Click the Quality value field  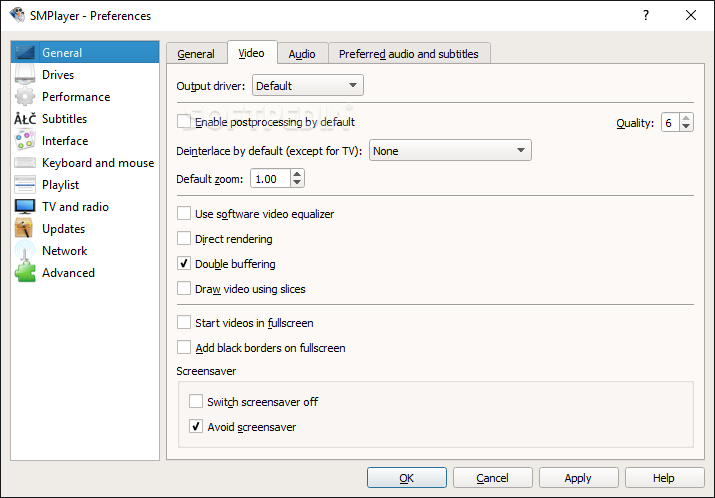670,122
